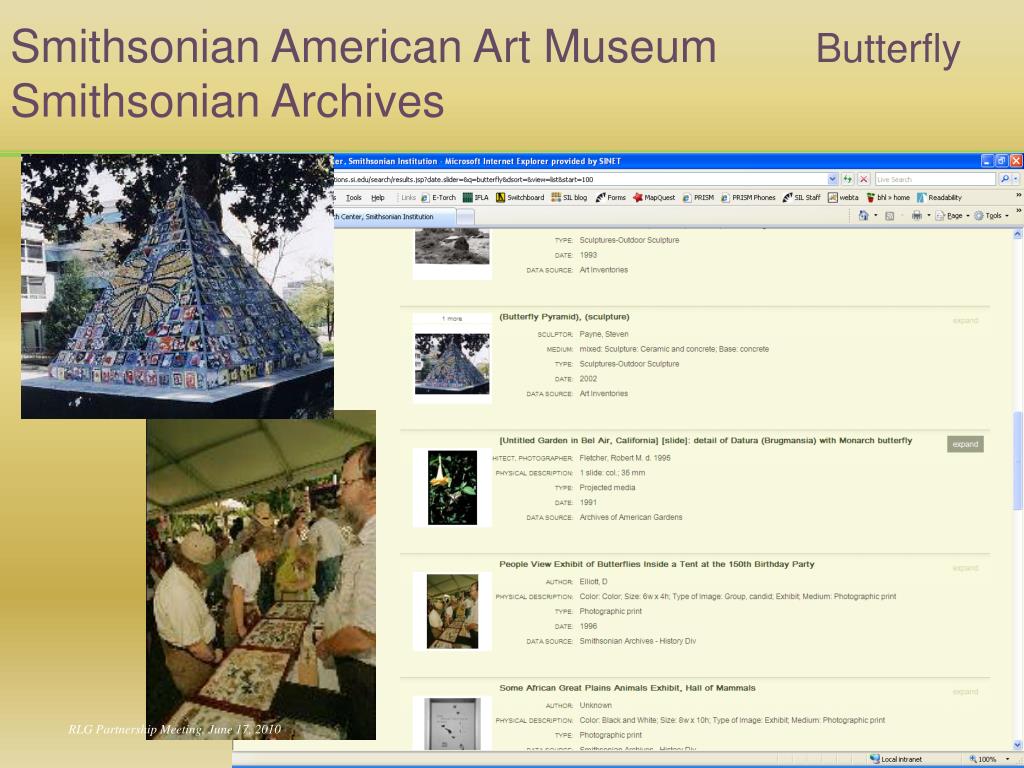The width and height of the screenshot is (1024, 768).
Task: Select the Smithsonian Institution browser tab
Action: click(x=394, y=217)
